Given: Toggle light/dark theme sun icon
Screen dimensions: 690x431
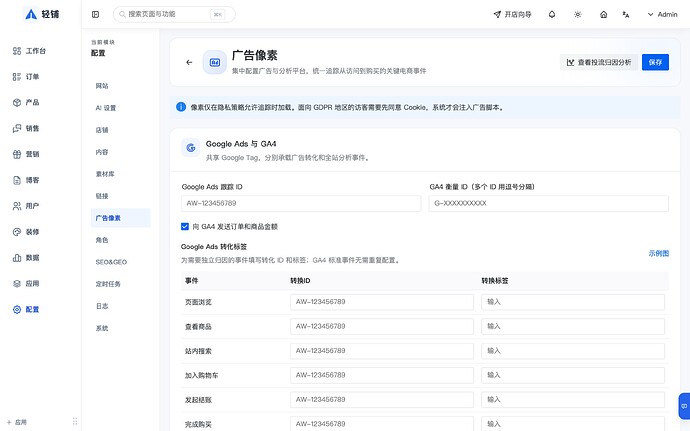Looking at the screenshot, I should pos(578,15).
